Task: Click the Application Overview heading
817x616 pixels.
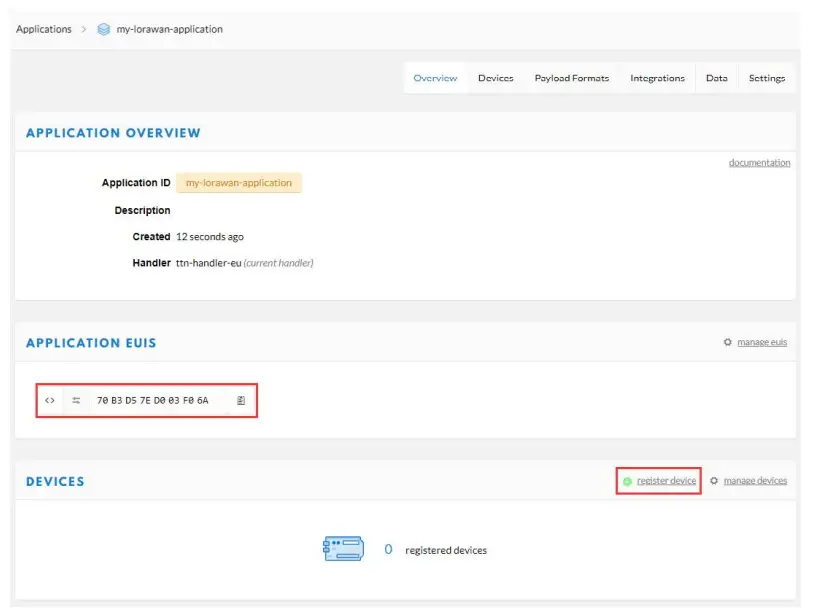Action: (113, 133)
